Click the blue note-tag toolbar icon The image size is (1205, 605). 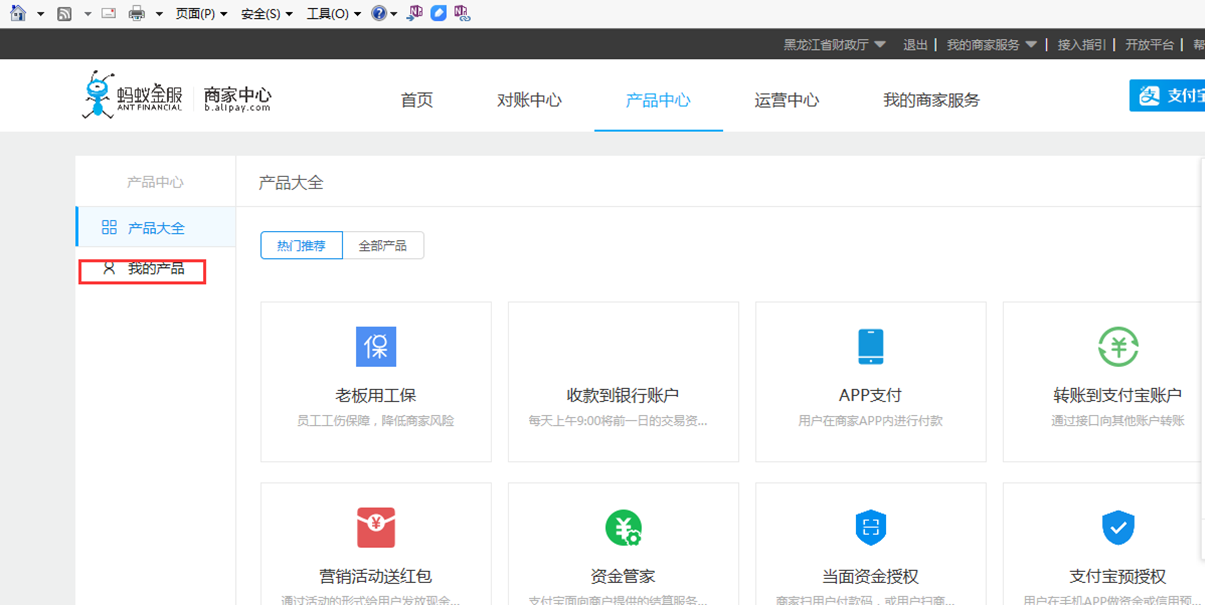tap(438, 13)
